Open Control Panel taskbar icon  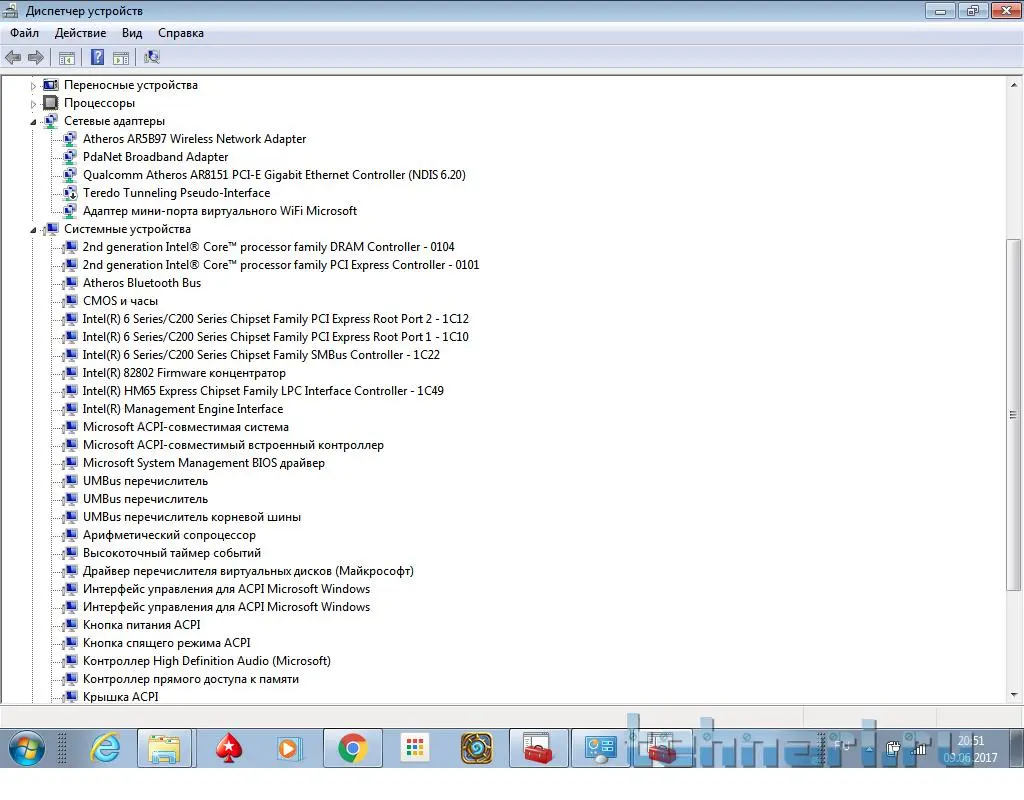click(600, 748)
